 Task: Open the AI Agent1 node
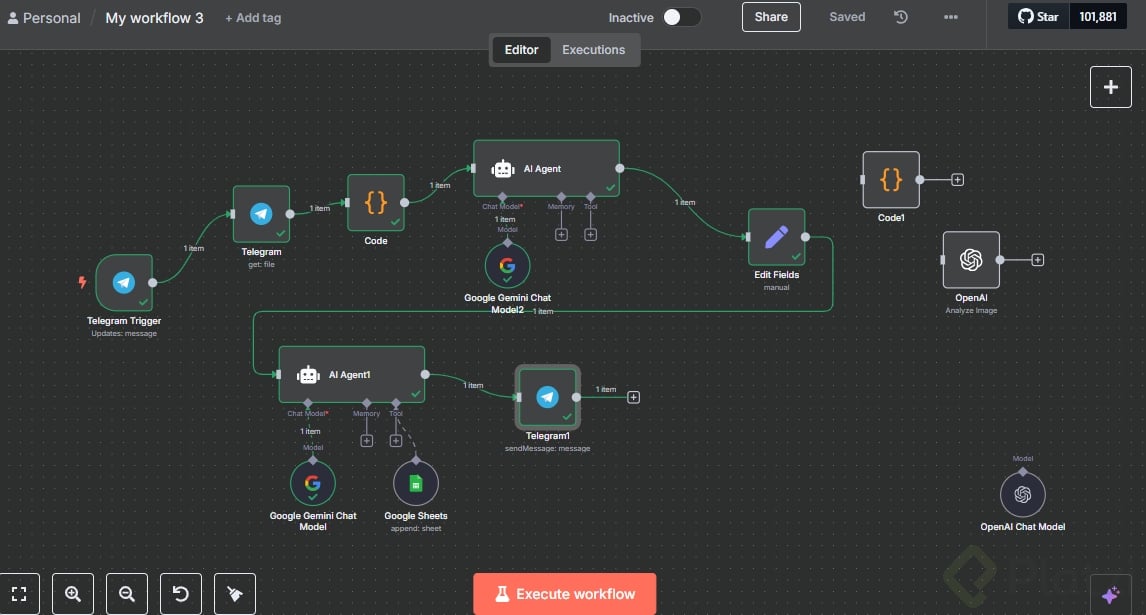(352, 374)
